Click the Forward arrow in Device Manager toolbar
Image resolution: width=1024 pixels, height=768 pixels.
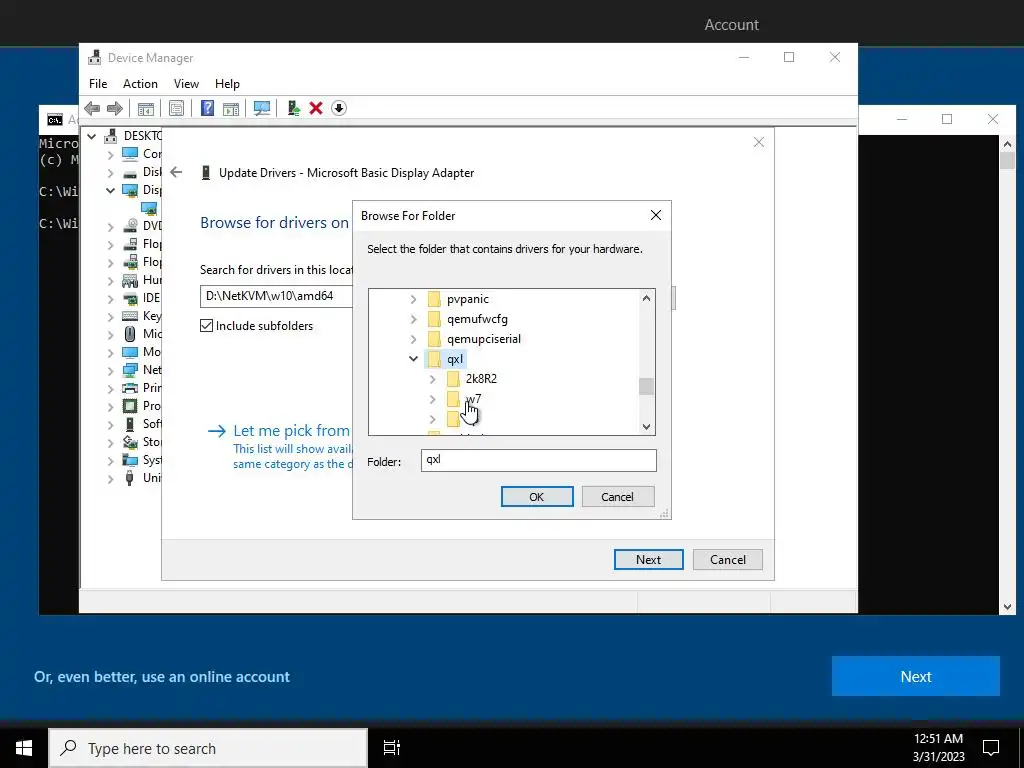pyautogui.click(x=114, y=108)
